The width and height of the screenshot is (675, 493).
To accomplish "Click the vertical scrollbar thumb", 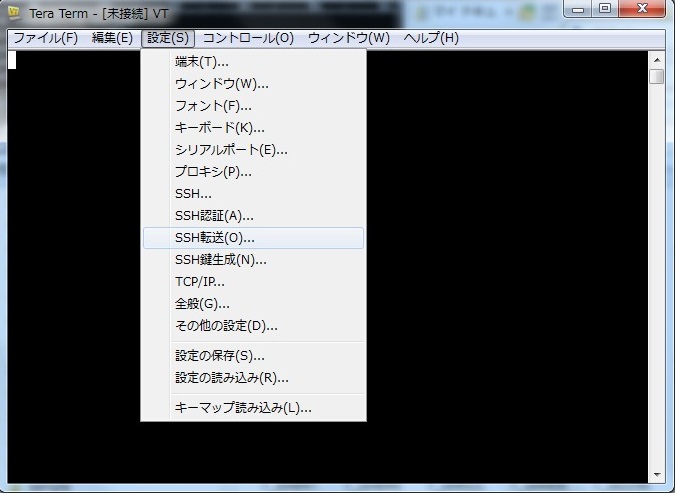I will (657, 77).
